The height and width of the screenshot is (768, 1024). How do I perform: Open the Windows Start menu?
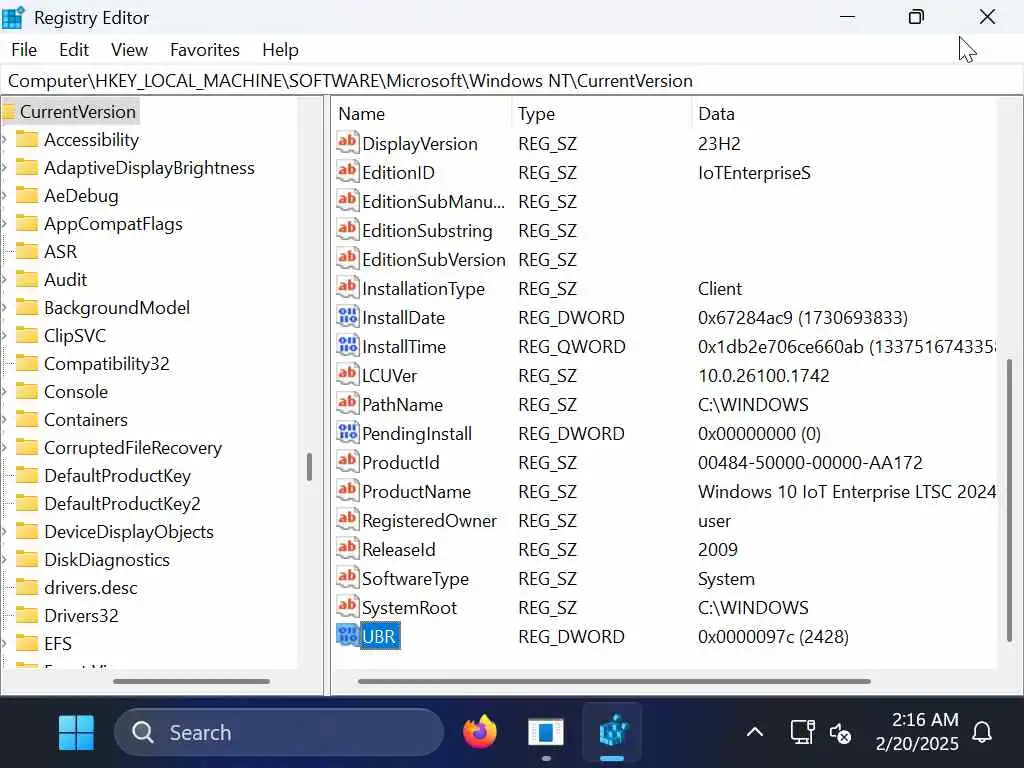76,732
